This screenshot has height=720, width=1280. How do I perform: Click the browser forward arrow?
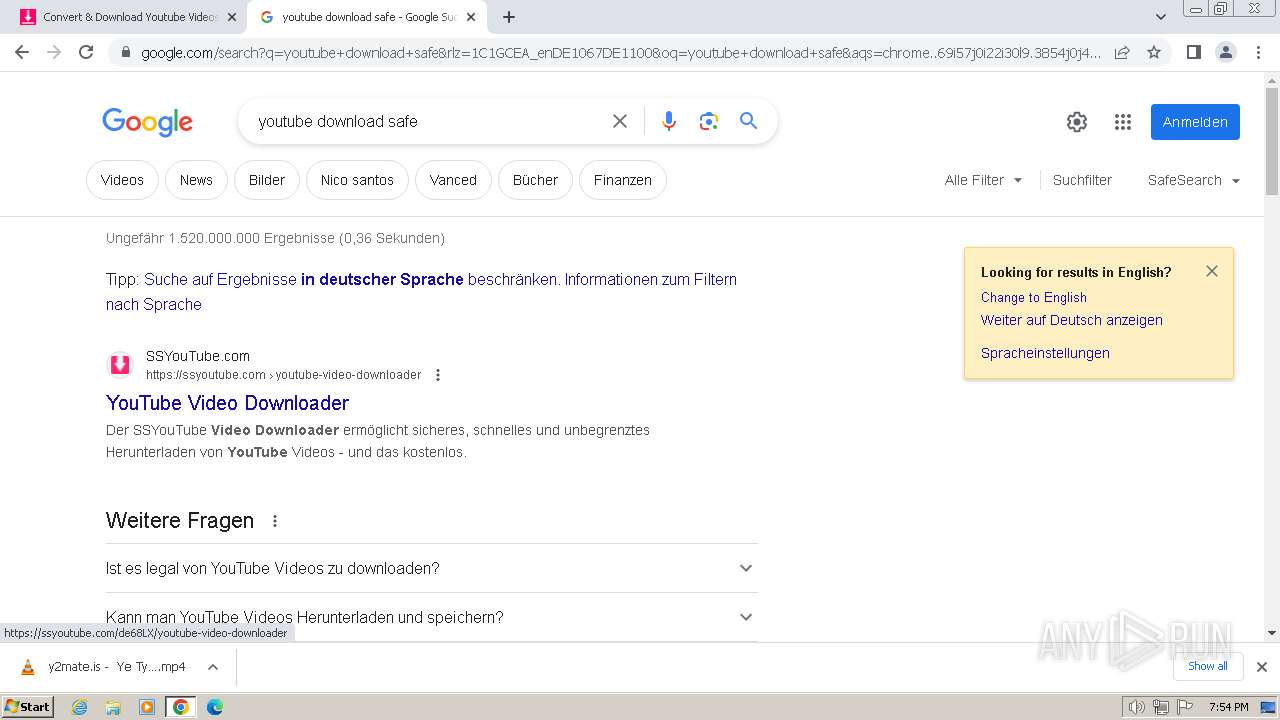(54, 52)
